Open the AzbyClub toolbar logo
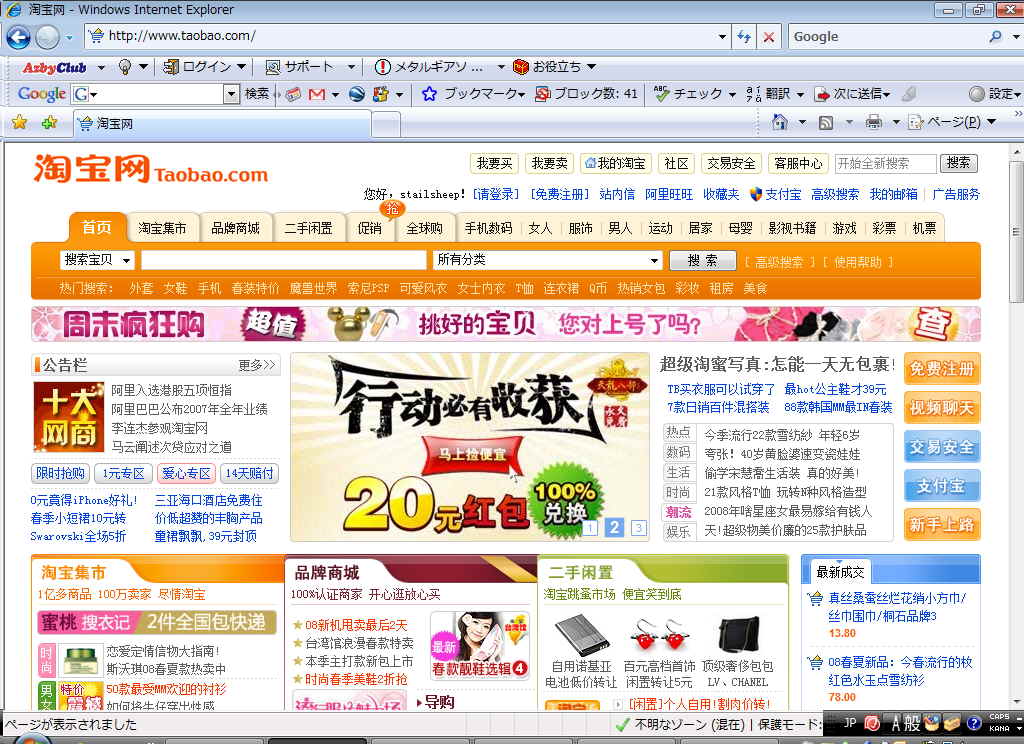The image size is (1024, 744). (54, 67)
